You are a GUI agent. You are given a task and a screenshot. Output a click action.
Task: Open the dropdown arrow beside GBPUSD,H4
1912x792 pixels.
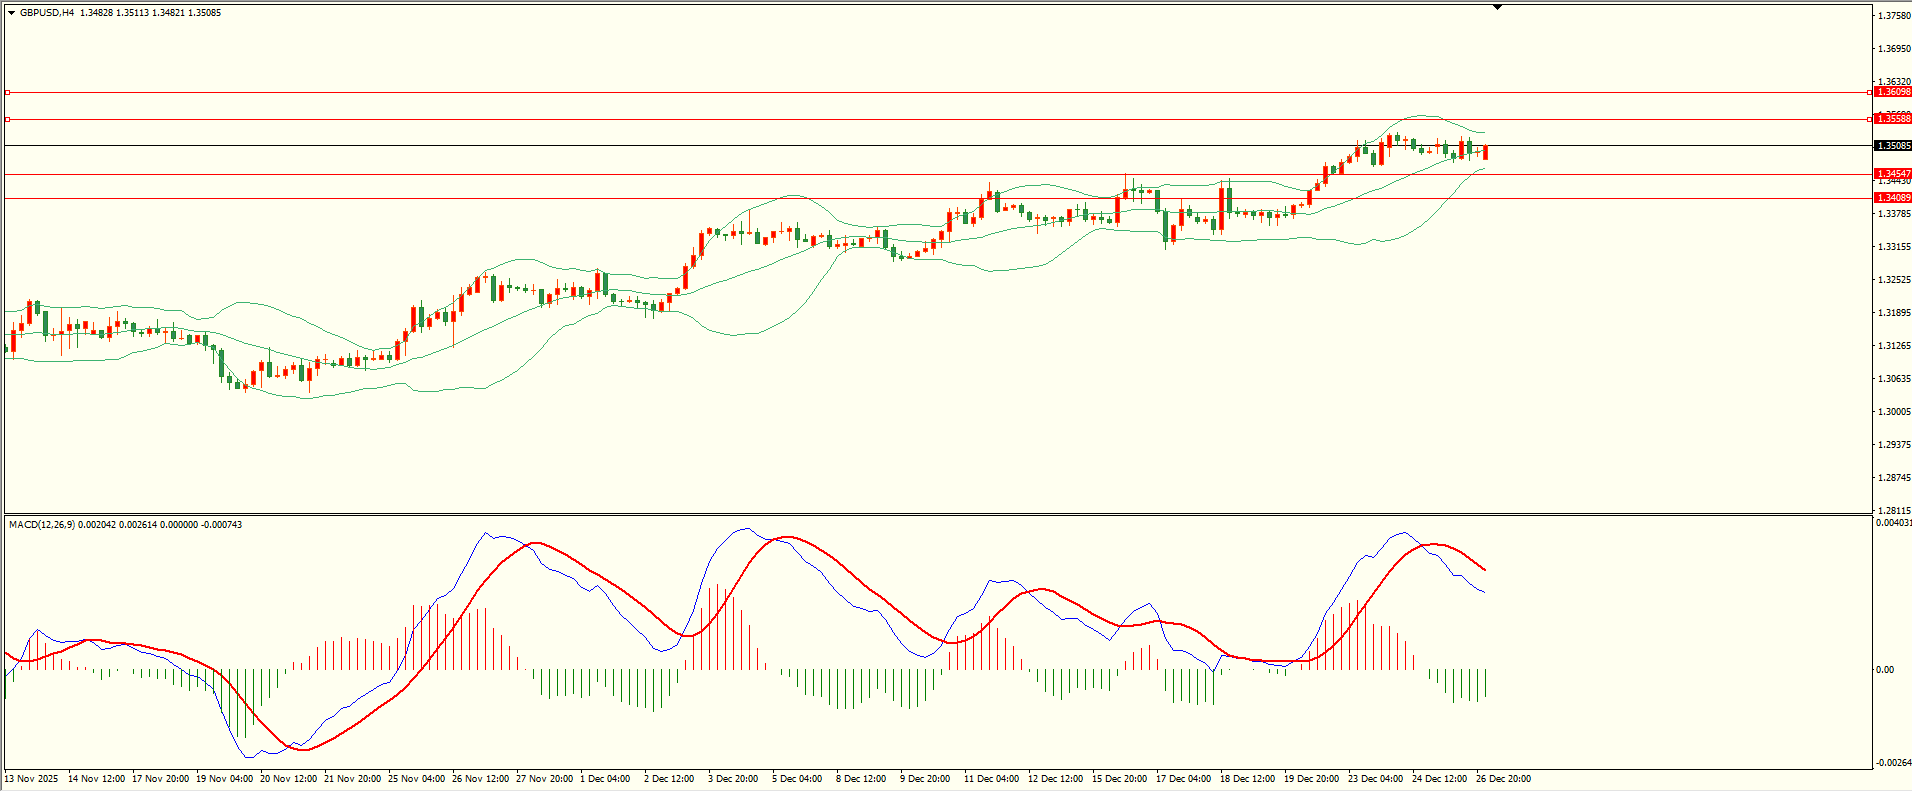click(11, 13)
